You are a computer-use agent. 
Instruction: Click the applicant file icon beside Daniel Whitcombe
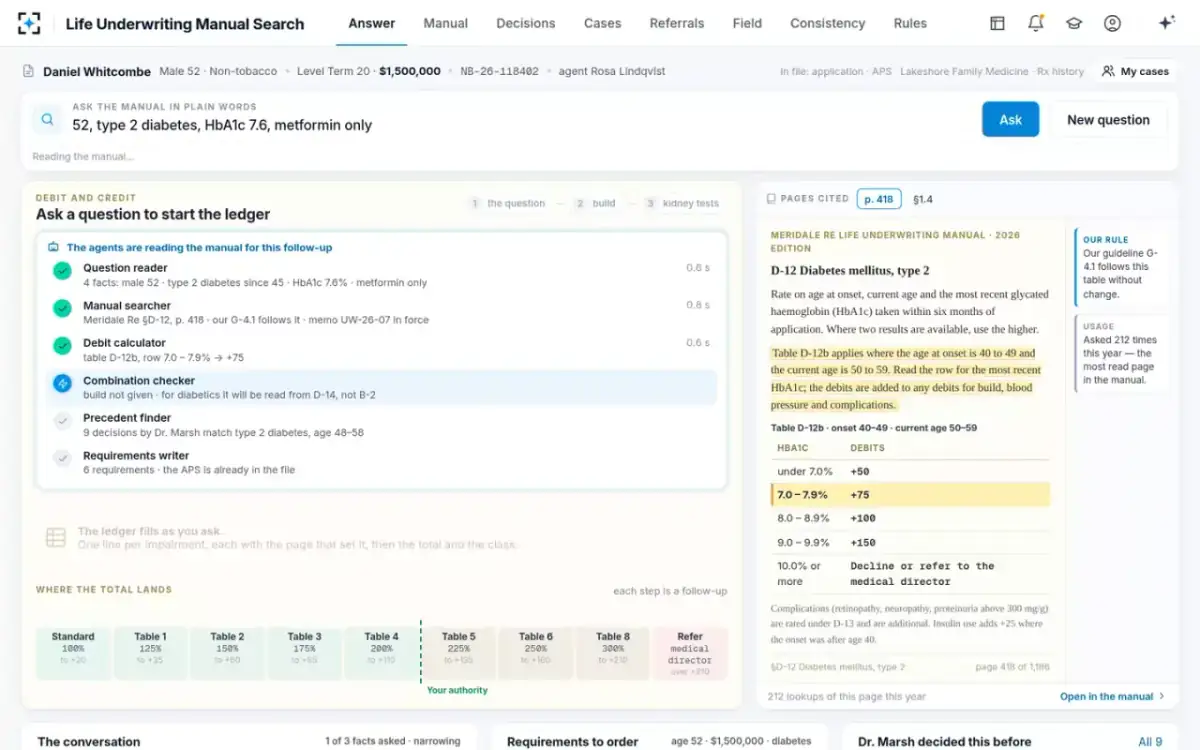pos(28,71)
